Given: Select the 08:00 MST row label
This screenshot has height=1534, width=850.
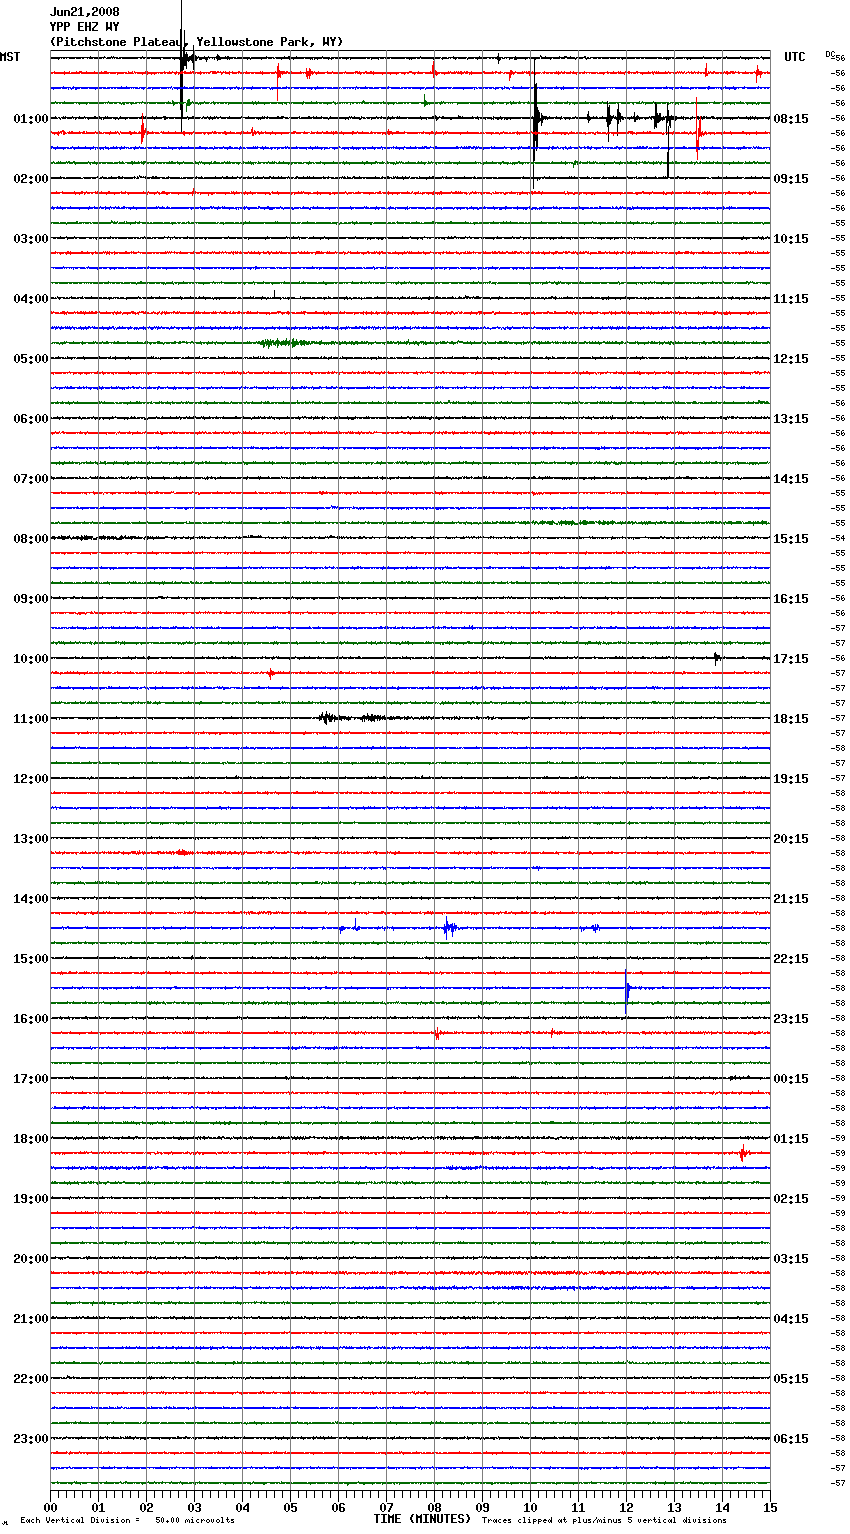Looking at the screenshot, I should (31, 538).
